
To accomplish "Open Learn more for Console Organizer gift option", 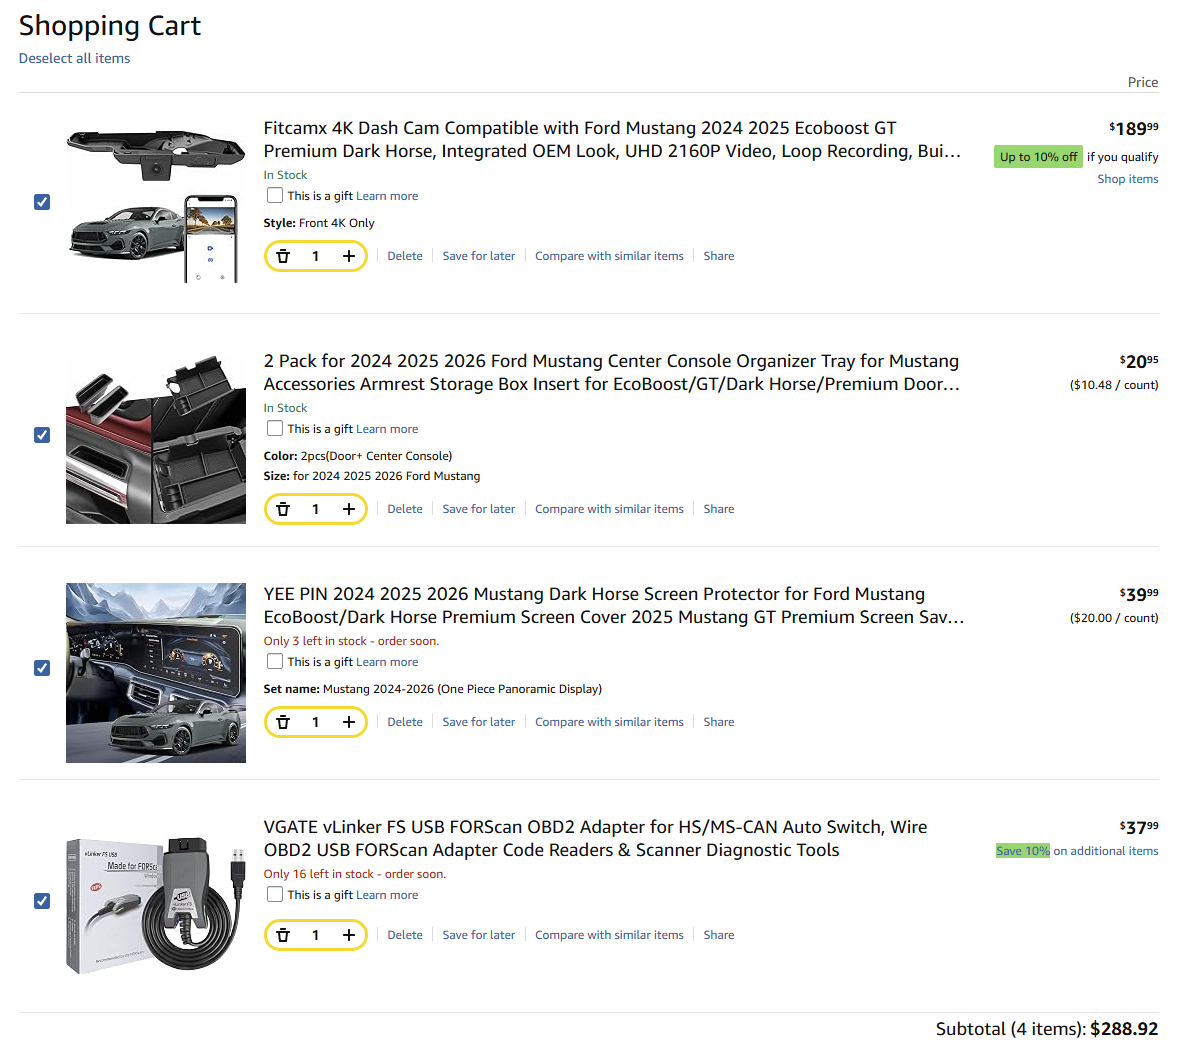I will click(x=387, y=429).
